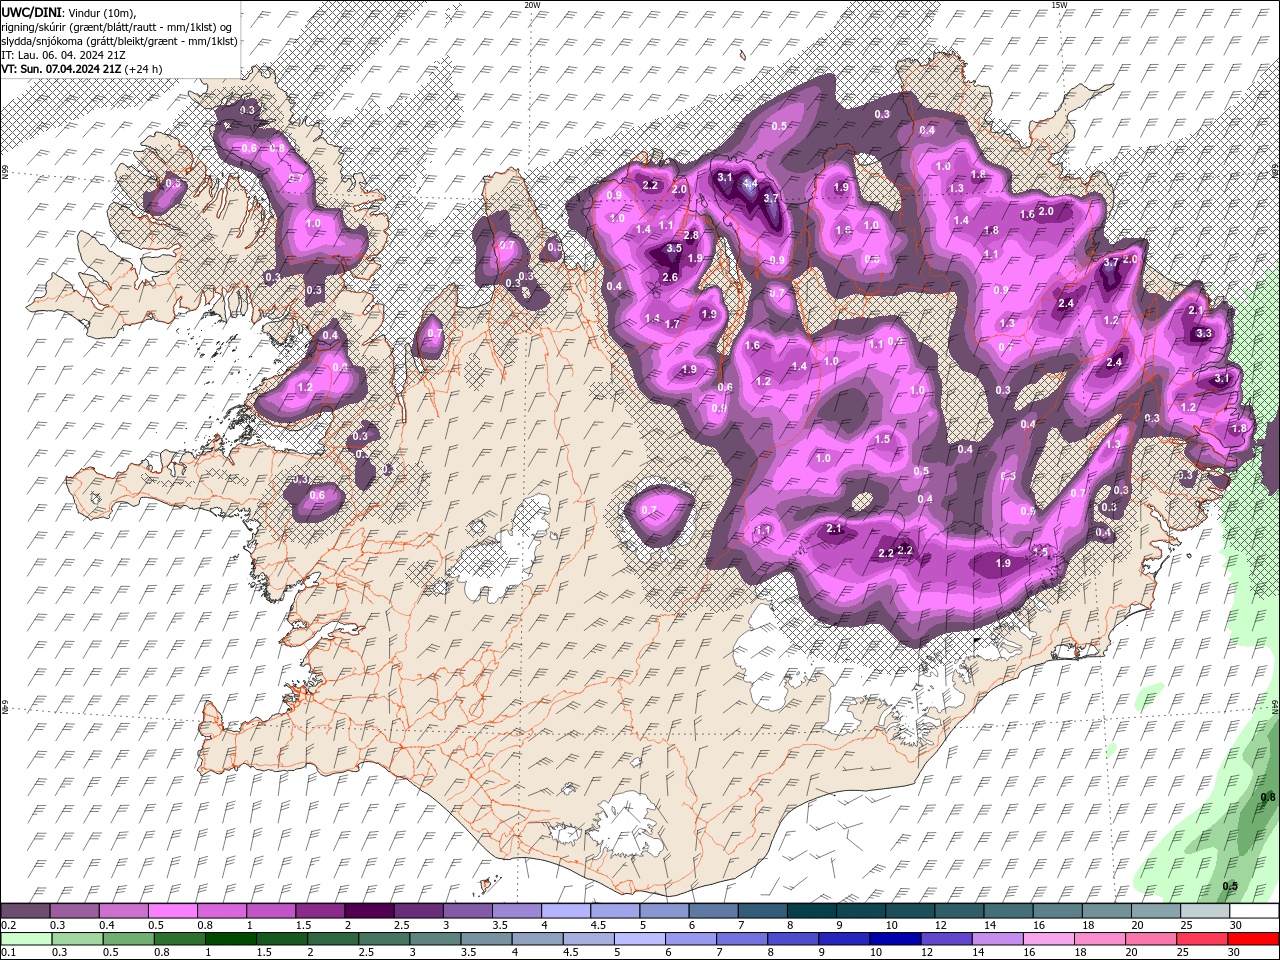Click the '0.1' label on rain scale

8,952
